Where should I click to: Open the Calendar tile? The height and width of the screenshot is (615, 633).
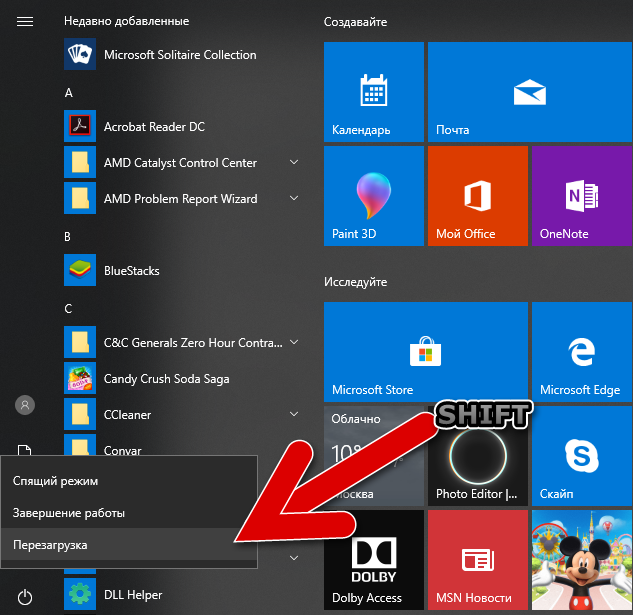click(373, 92)
